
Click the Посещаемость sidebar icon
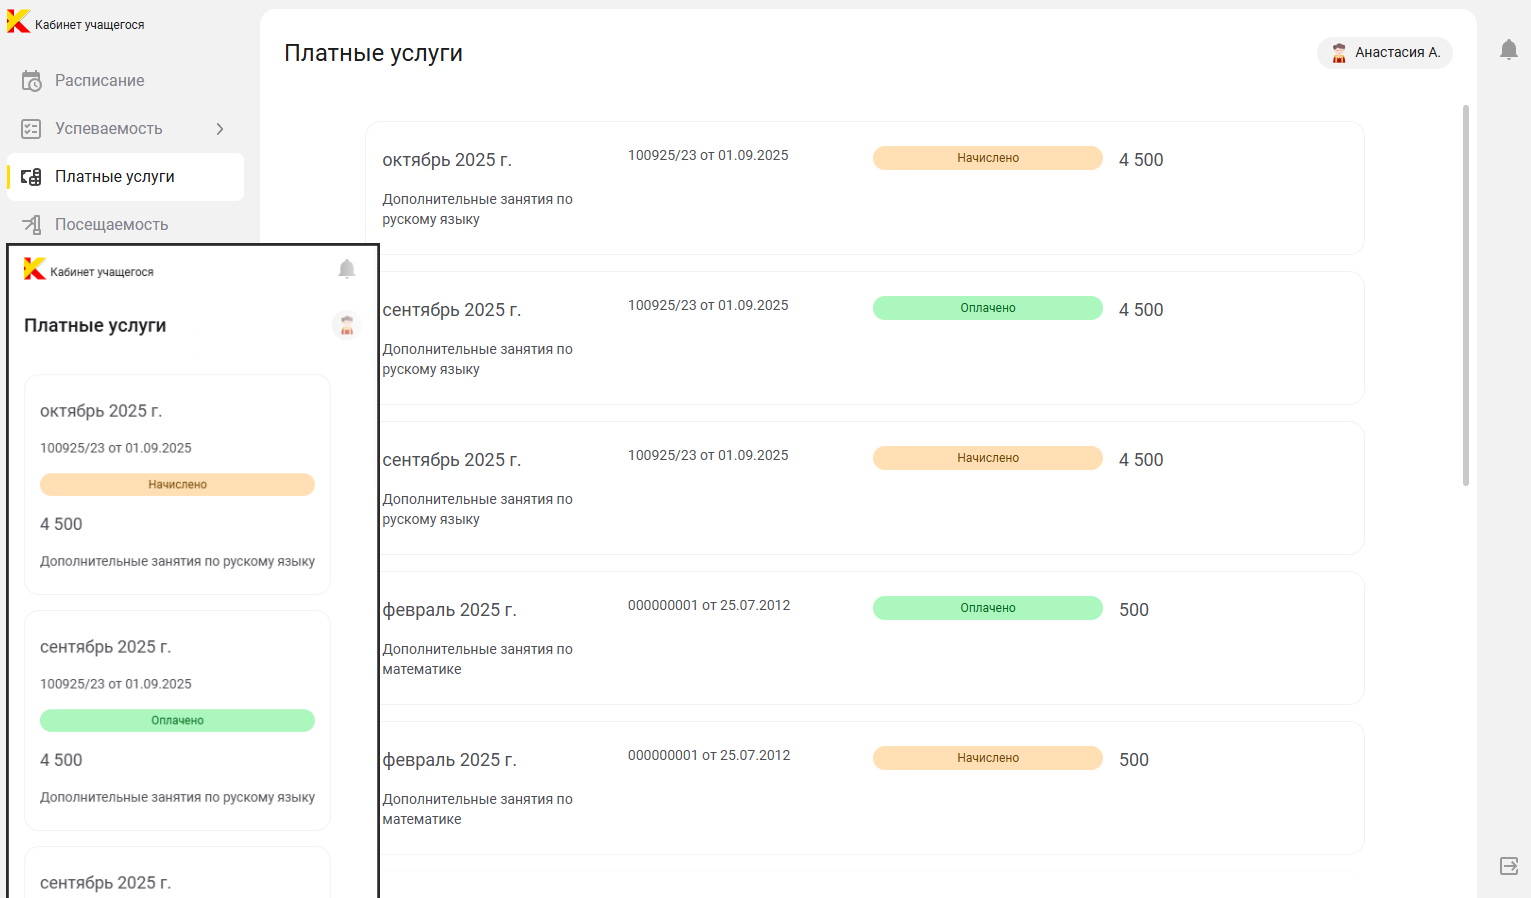(31, 225)
